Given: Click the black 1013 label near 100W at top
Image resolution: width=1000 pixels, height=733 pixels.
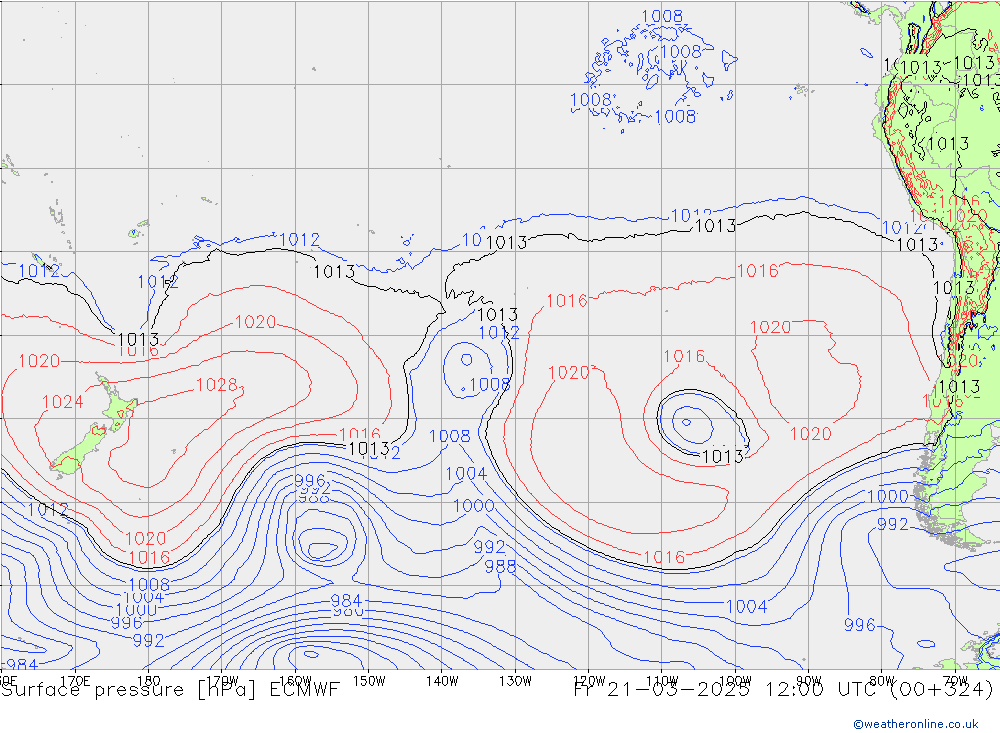Looking at the screenshot, I should (x=715, y=226).
